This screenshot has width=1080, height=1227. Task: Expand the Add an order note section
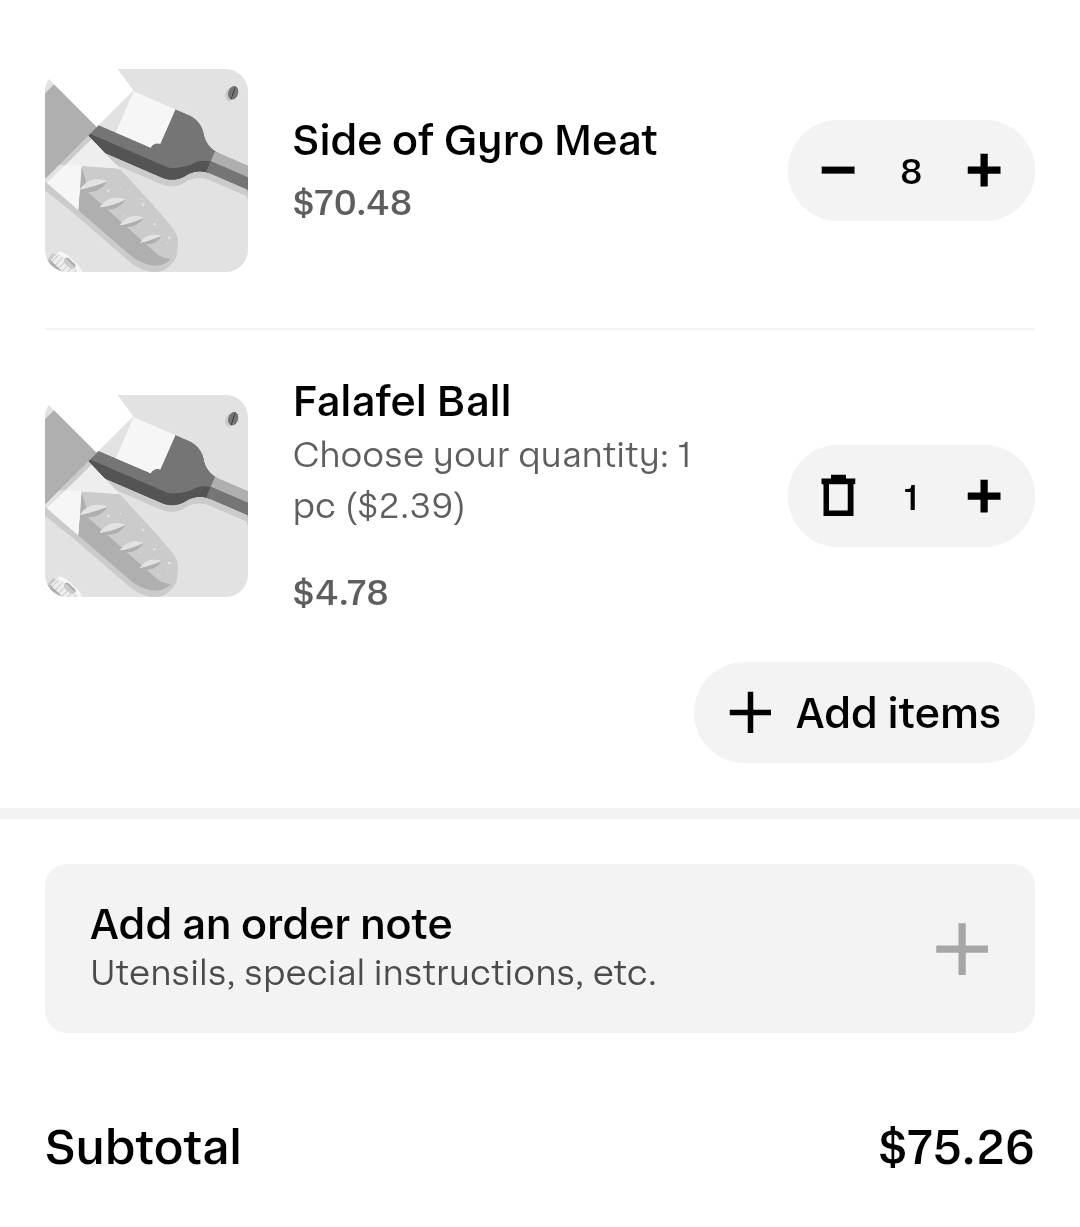(x=961, y=949)
